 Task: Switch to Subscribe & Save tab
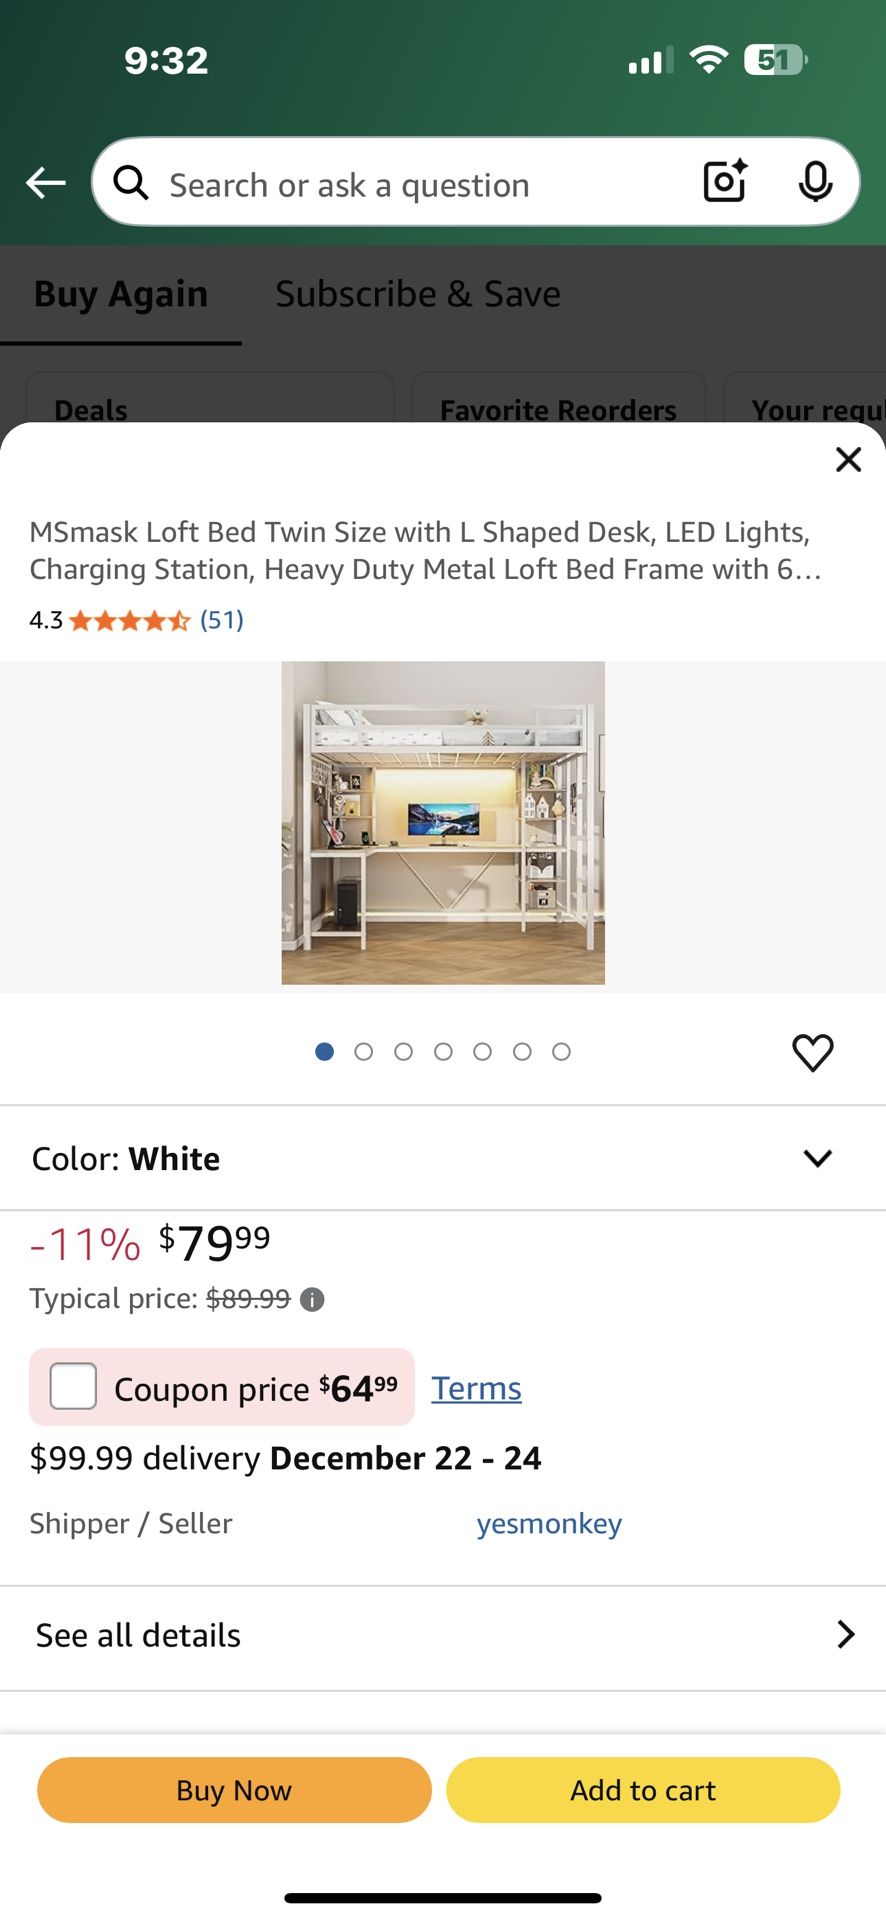point(417,294)
